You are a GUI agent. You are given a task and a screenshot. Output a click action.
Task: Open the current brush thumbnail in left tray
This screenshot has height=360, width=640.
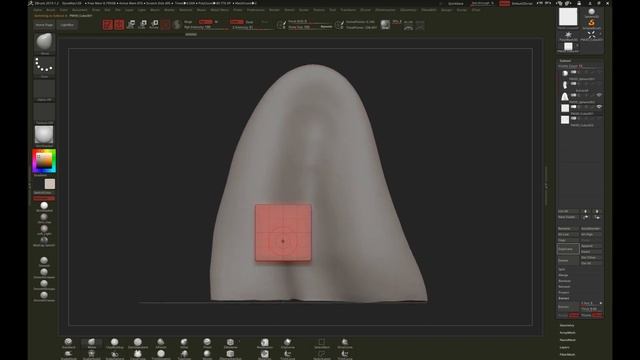pos(44,44)
